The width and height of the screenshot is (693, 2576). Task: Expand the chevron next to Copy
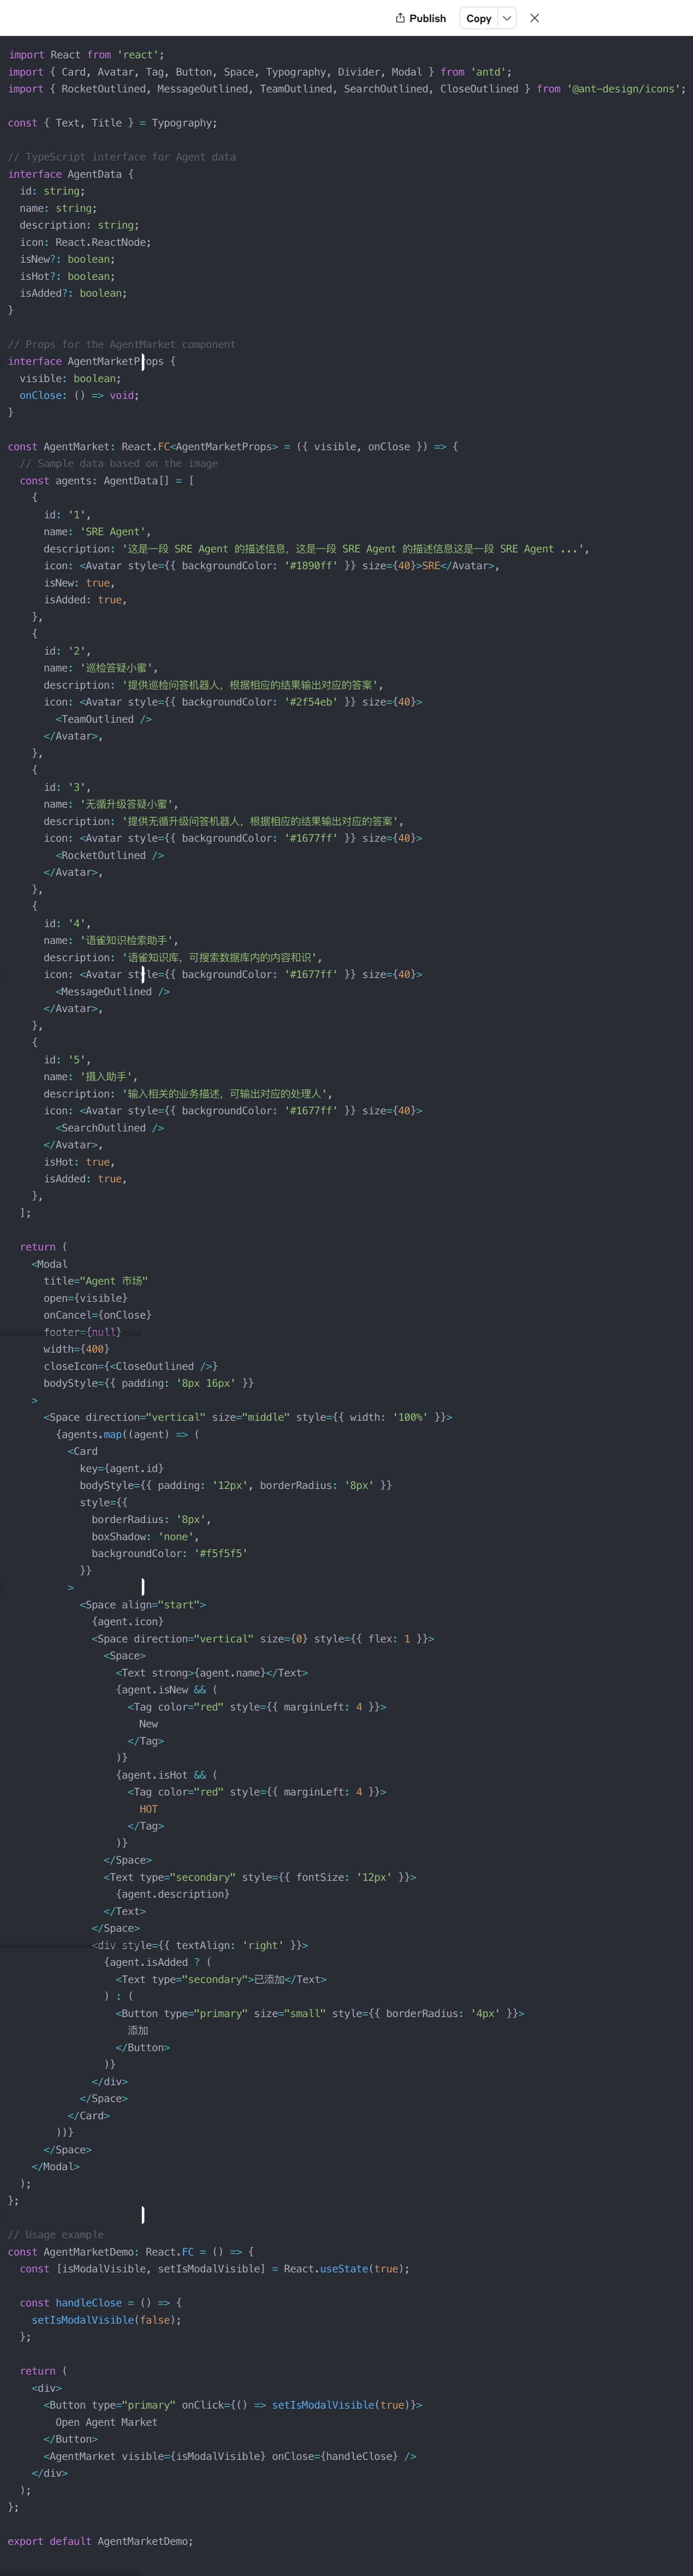click(x=507, y=18)
